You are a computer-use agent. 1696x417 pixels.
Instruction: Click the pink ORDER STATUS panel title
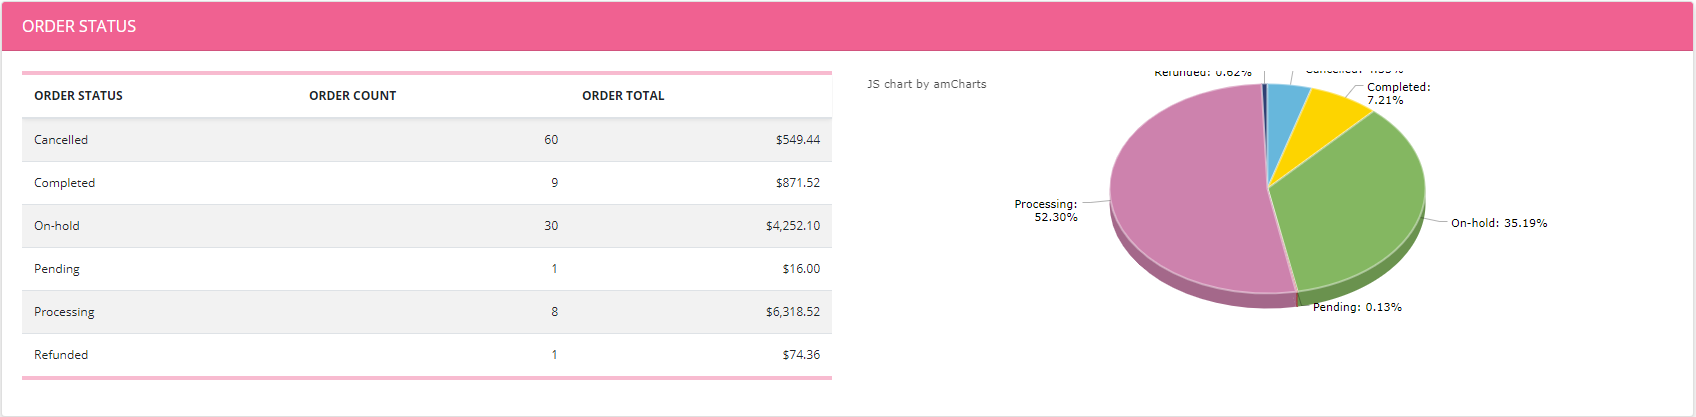(79, 27)
